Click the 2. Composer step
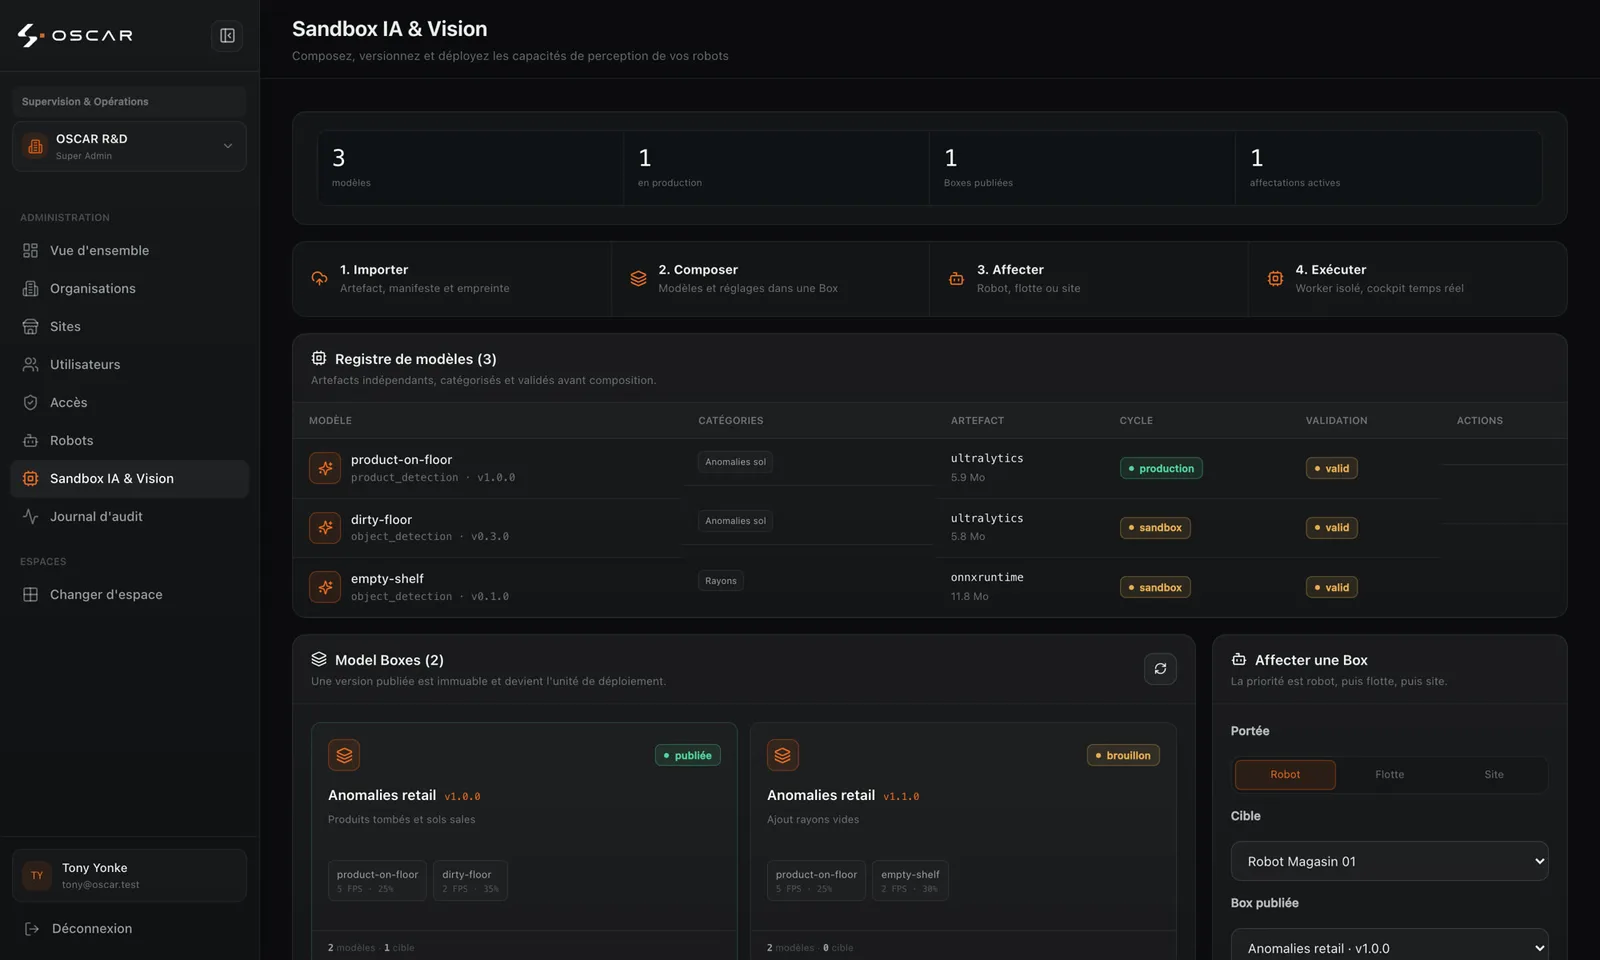This screenshot has height=960, width=1600. 770,279
